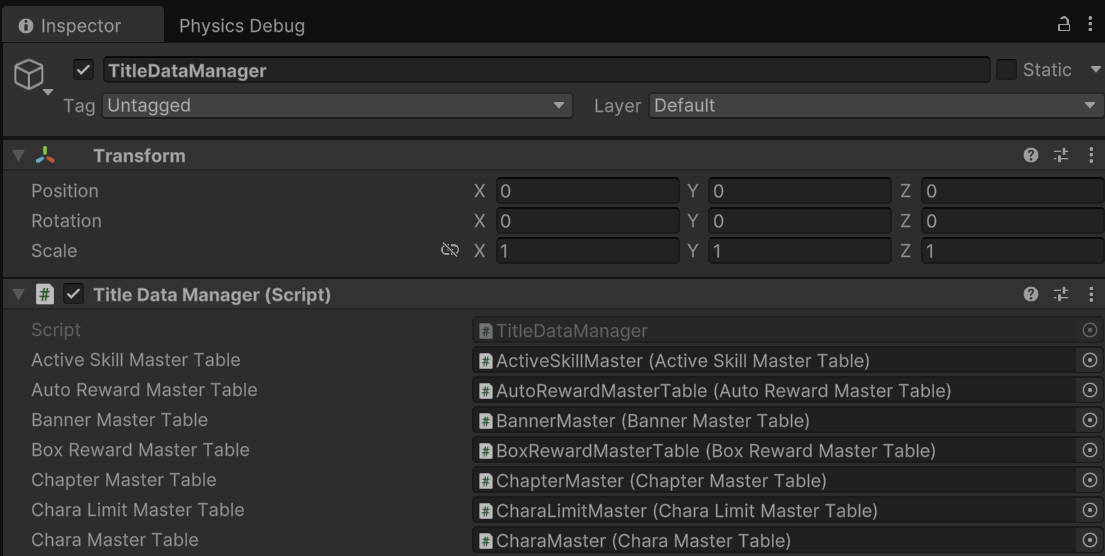Click Scale constrained proportions link icon
Screen dimensions: 1105x556
(x=450, y=251)
